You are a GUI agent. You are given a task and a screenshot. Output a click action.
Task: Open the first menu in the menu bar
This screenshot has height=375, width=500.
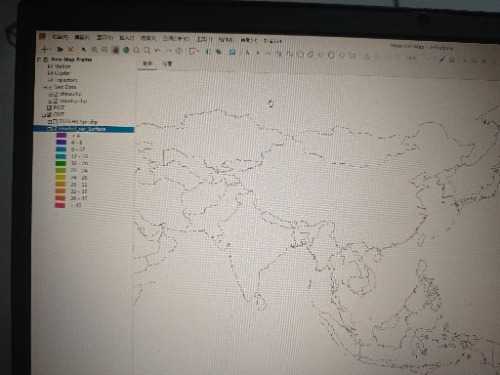pyautogui.click(x=61, y=37)
